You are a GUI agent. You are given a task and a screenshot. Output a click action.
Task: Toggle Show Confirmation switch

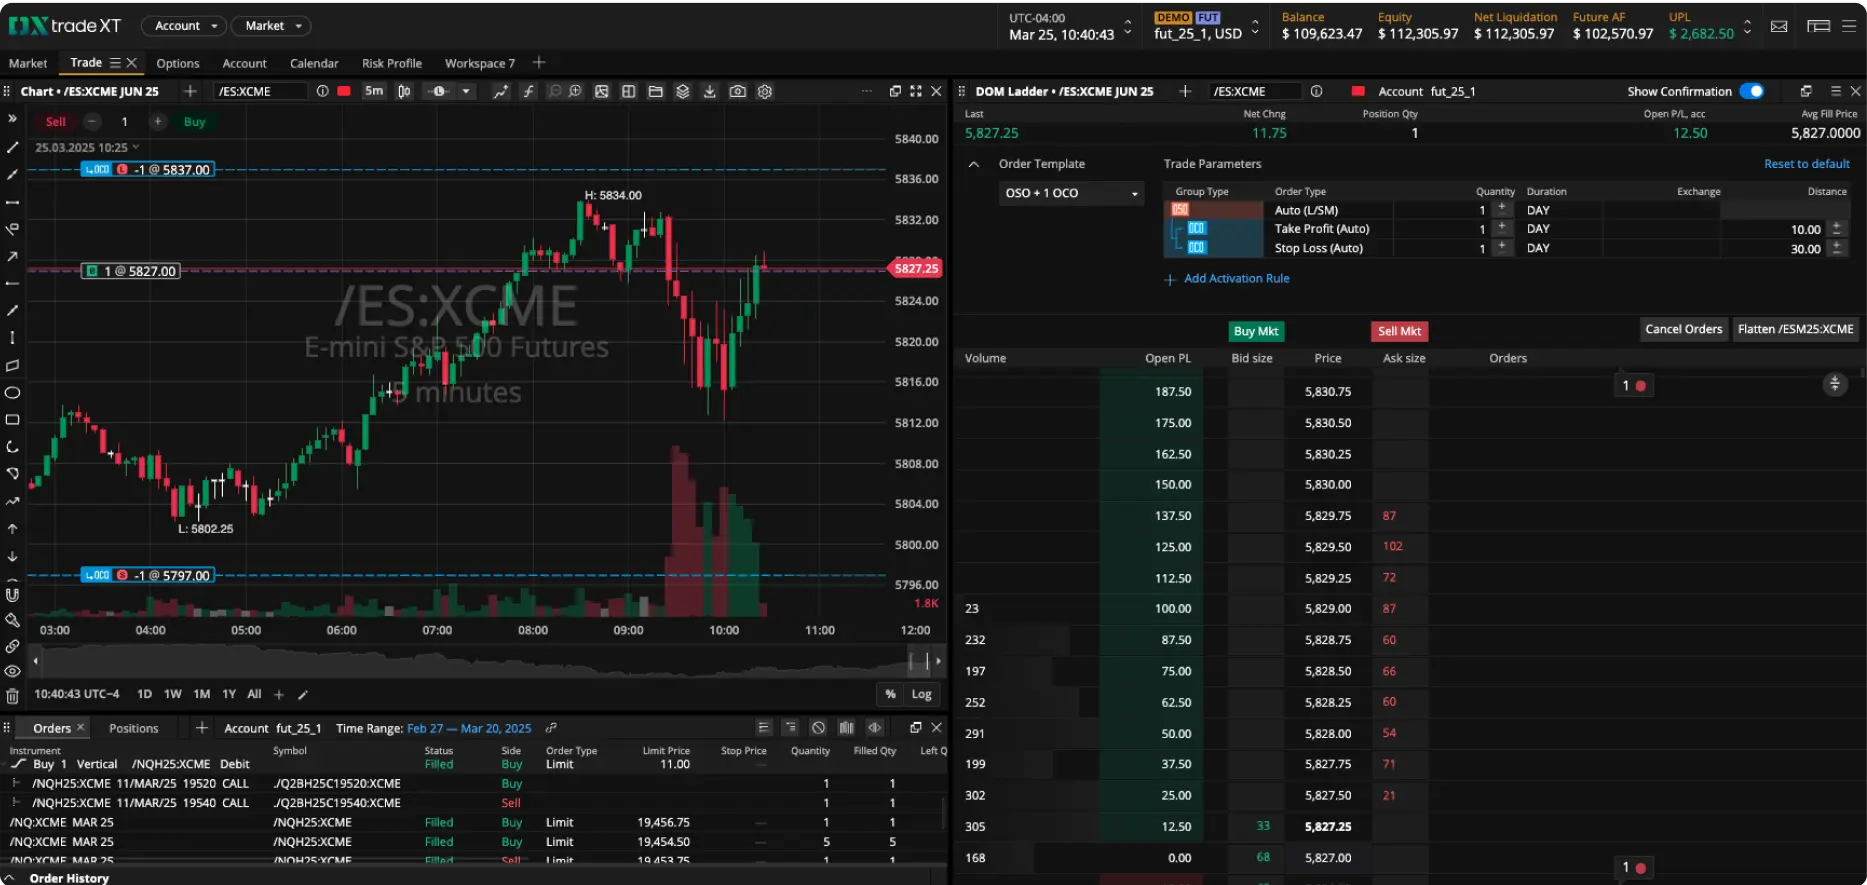tap(1751, 91)
